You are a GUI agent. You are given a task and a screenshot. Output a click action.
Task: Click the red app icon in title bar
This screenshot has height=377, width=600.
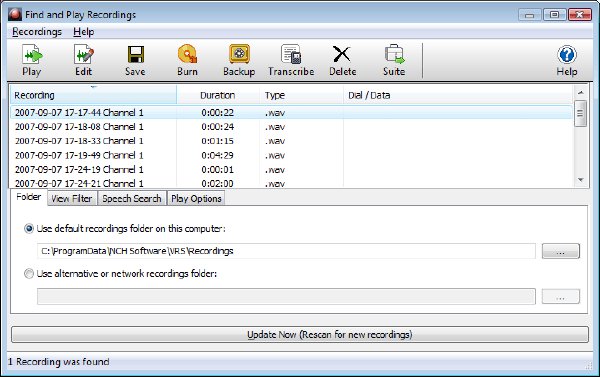tap(15, 14)
